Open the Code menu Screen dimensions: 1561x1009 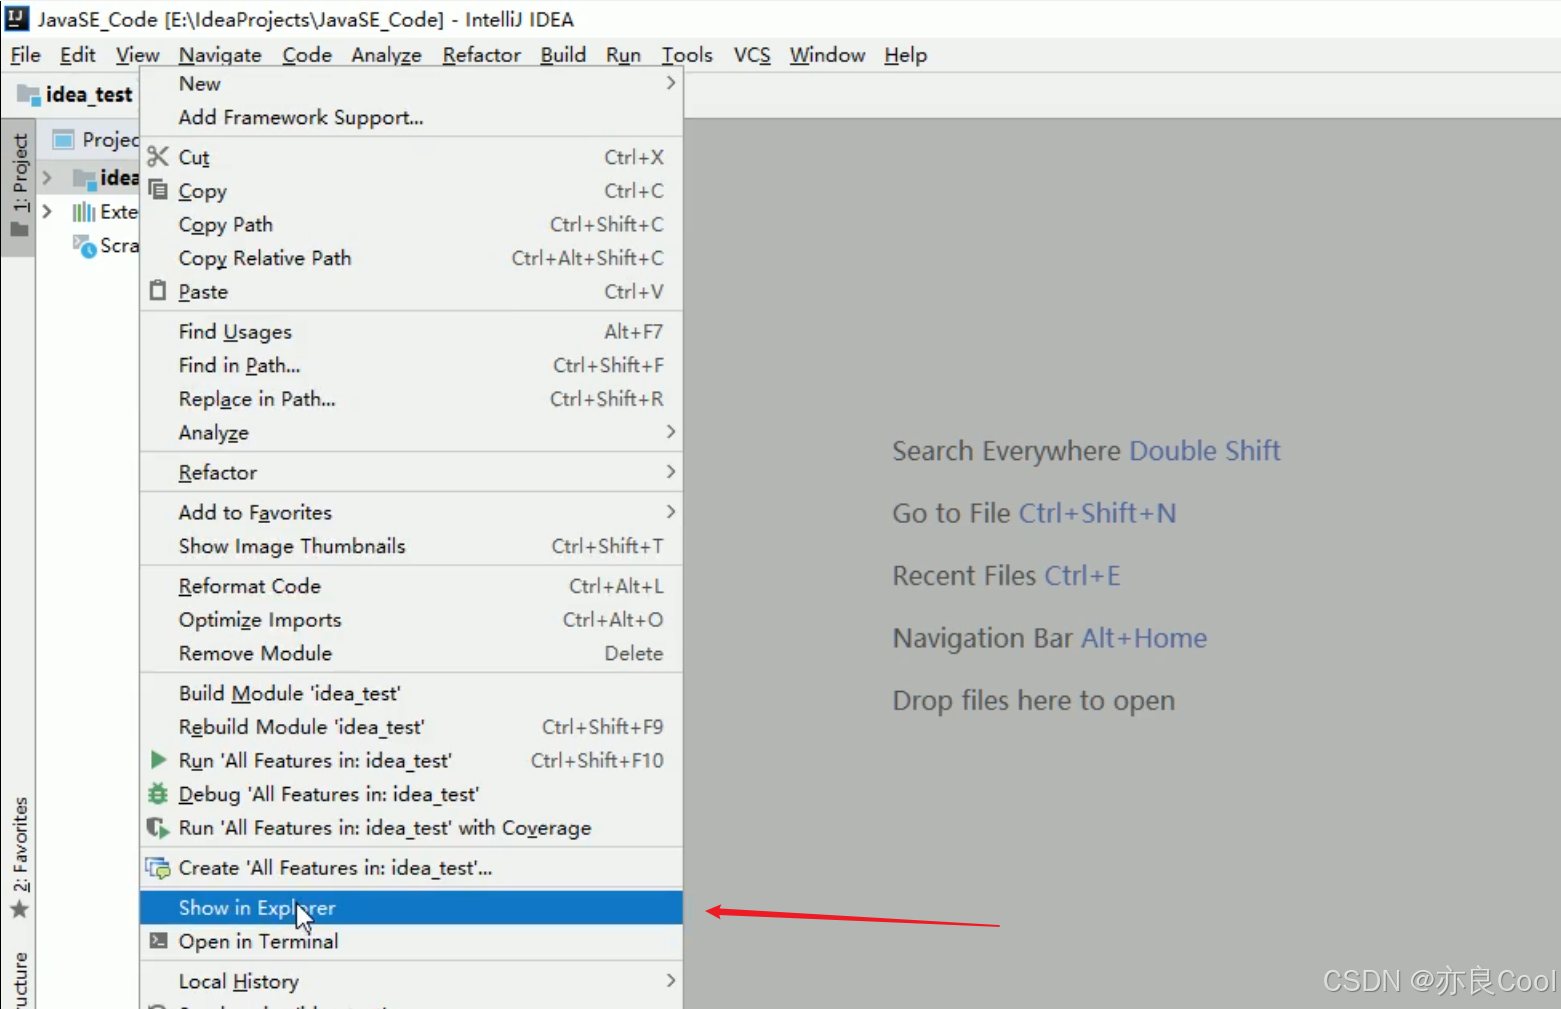(x=307, y=55)
